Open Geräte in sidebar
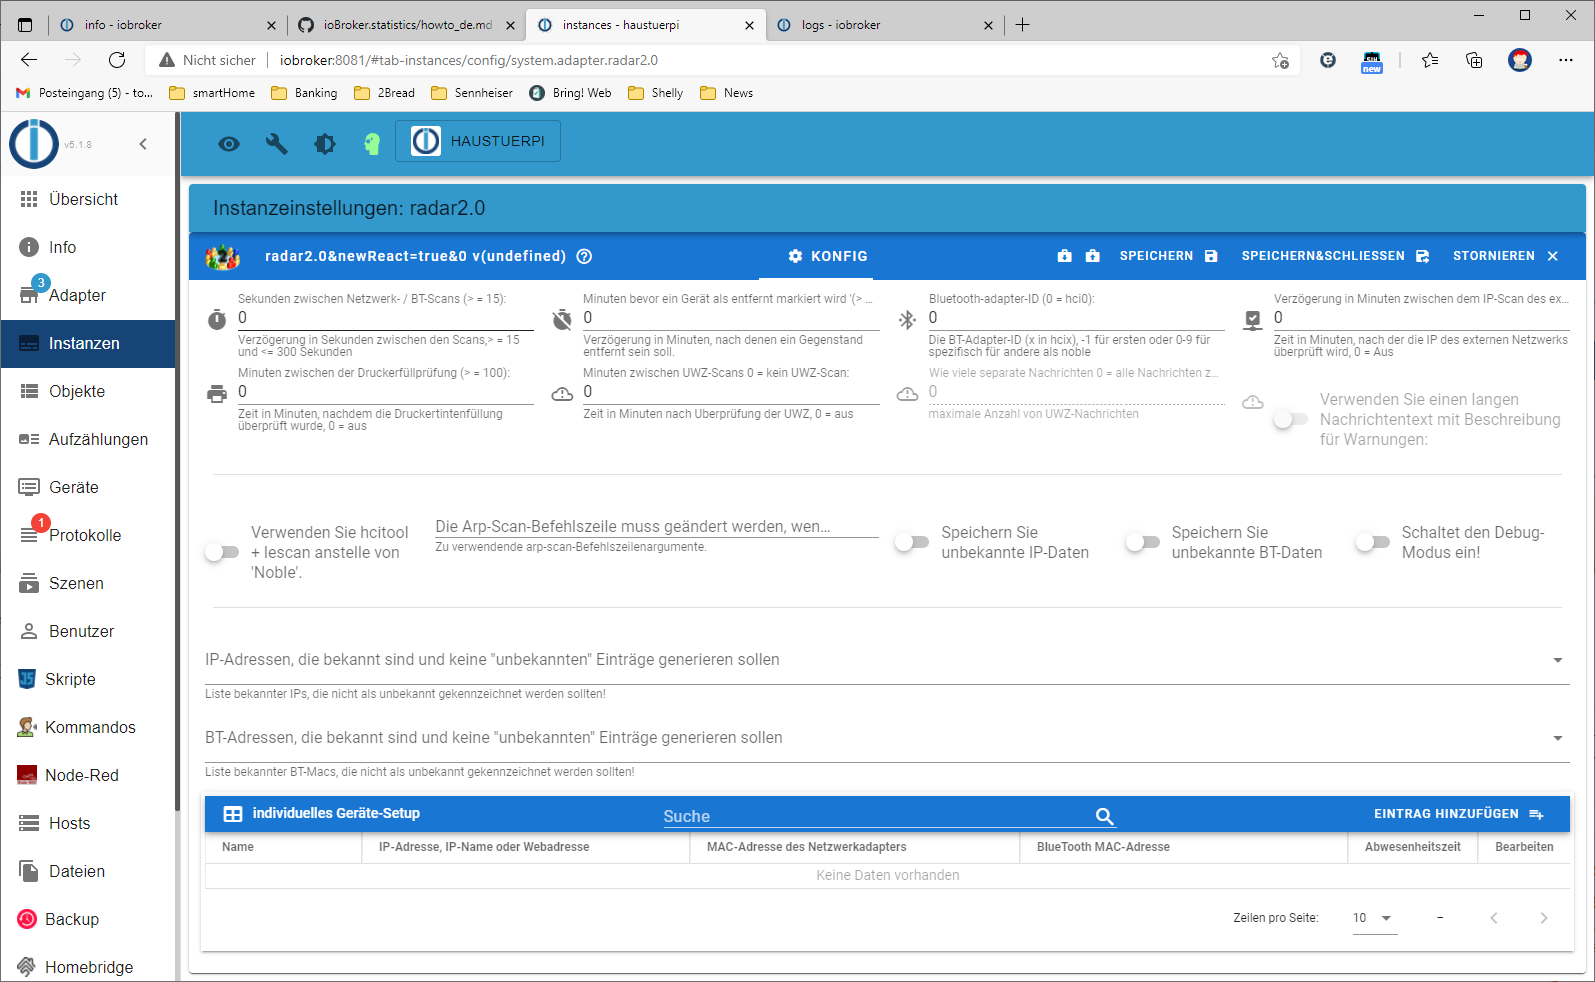Viewport: 1595px width, 982px height. 88,487
